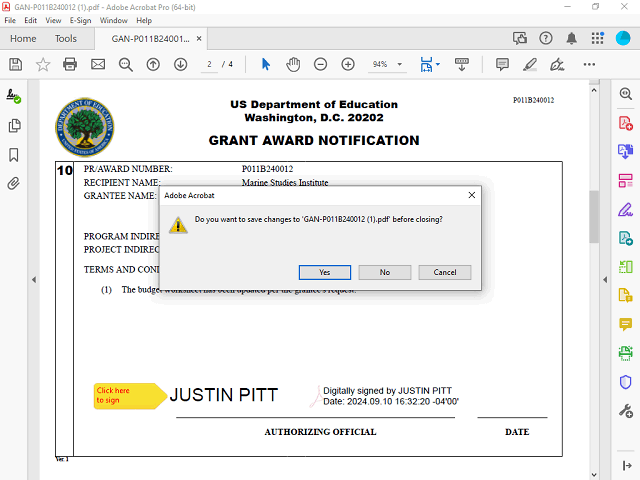Open the Comment tool in right pane
640x480 pixels.
(625, 324)
